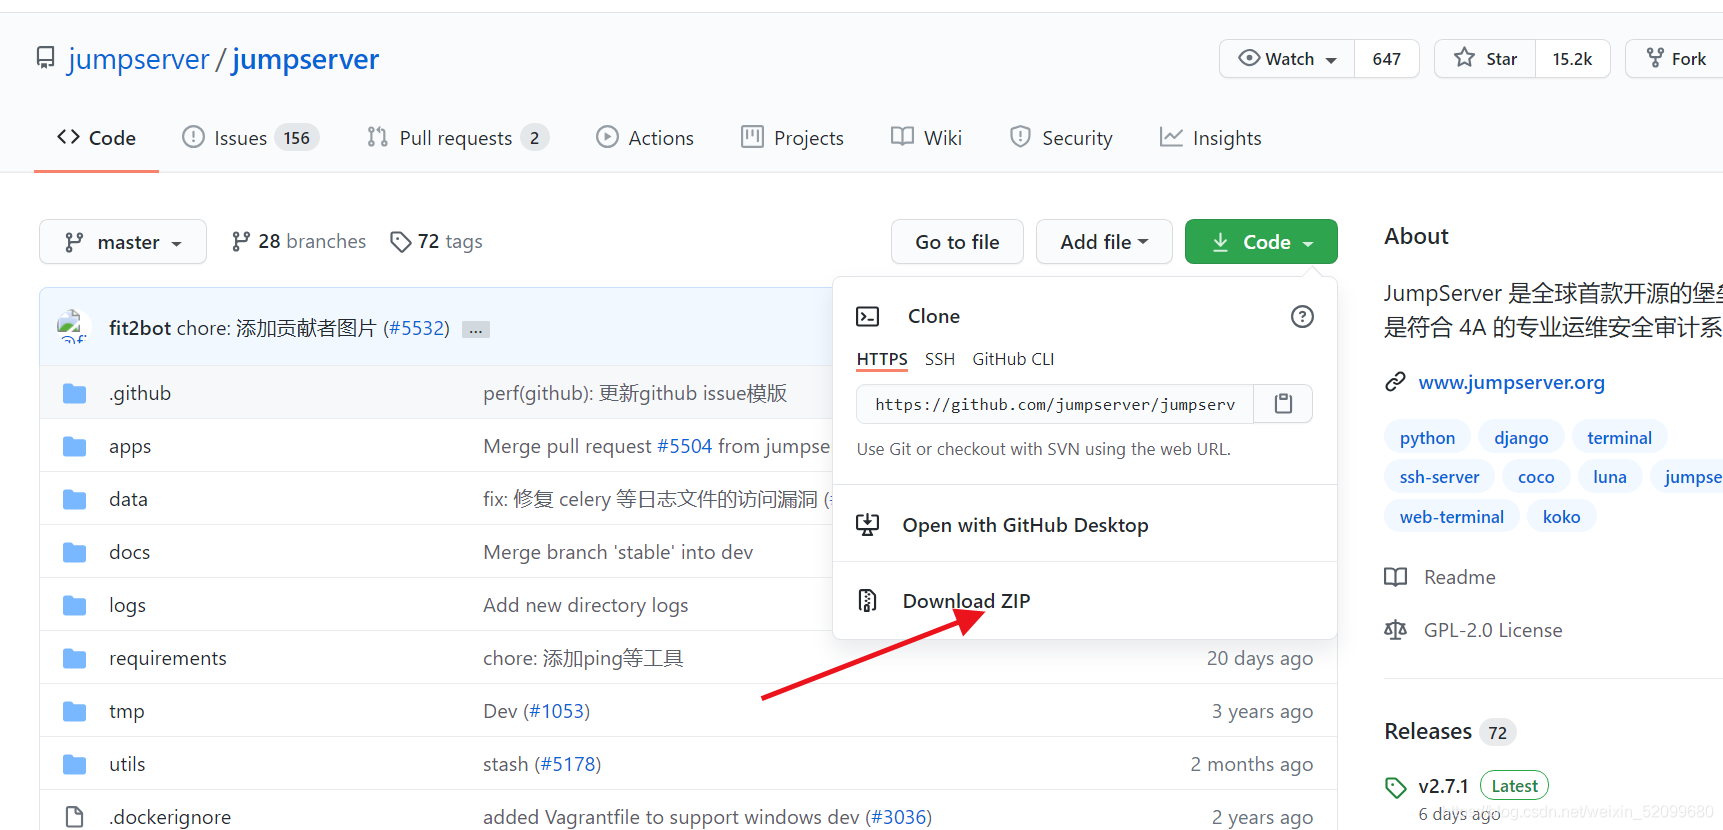1723x830 pixels.
Task: Open the Add file dropdown
Action: (1104, 242)
